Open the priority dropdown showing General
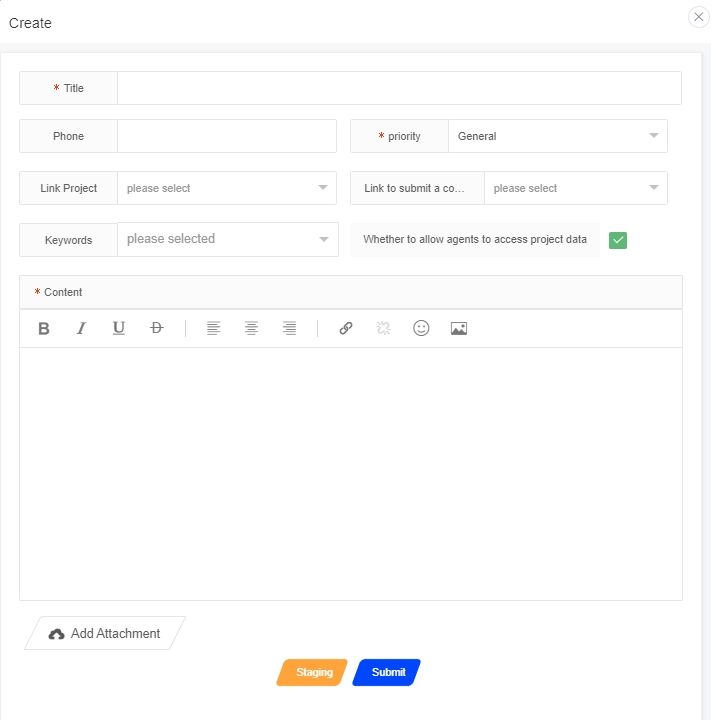716x720 pixels. pyautogui.click(x=558, y=136)
